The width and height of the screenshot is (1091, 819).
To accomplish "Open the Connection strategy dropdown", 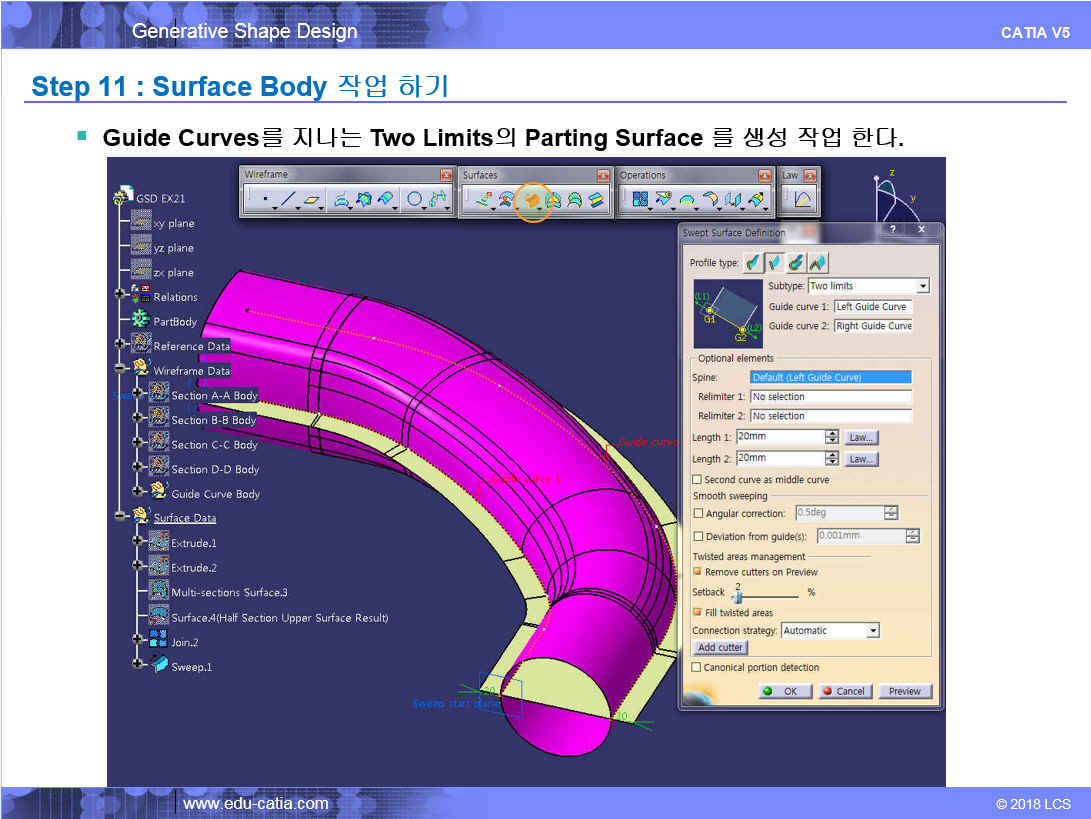I will pos(873,631).
